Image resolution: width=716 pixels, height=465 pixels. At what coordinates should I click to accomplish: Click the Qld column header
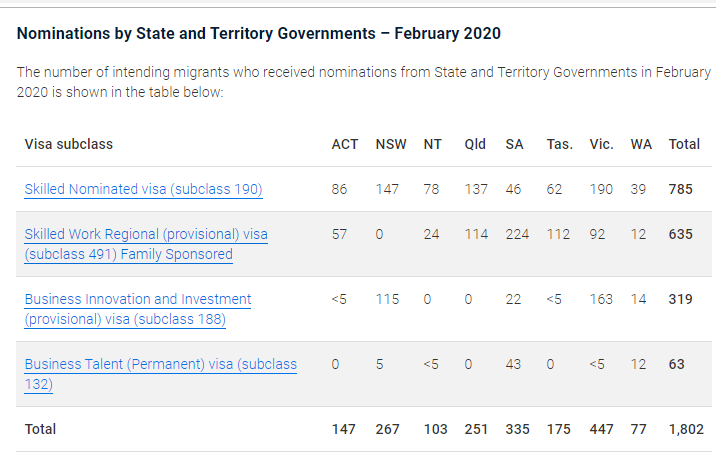(475, 144)
